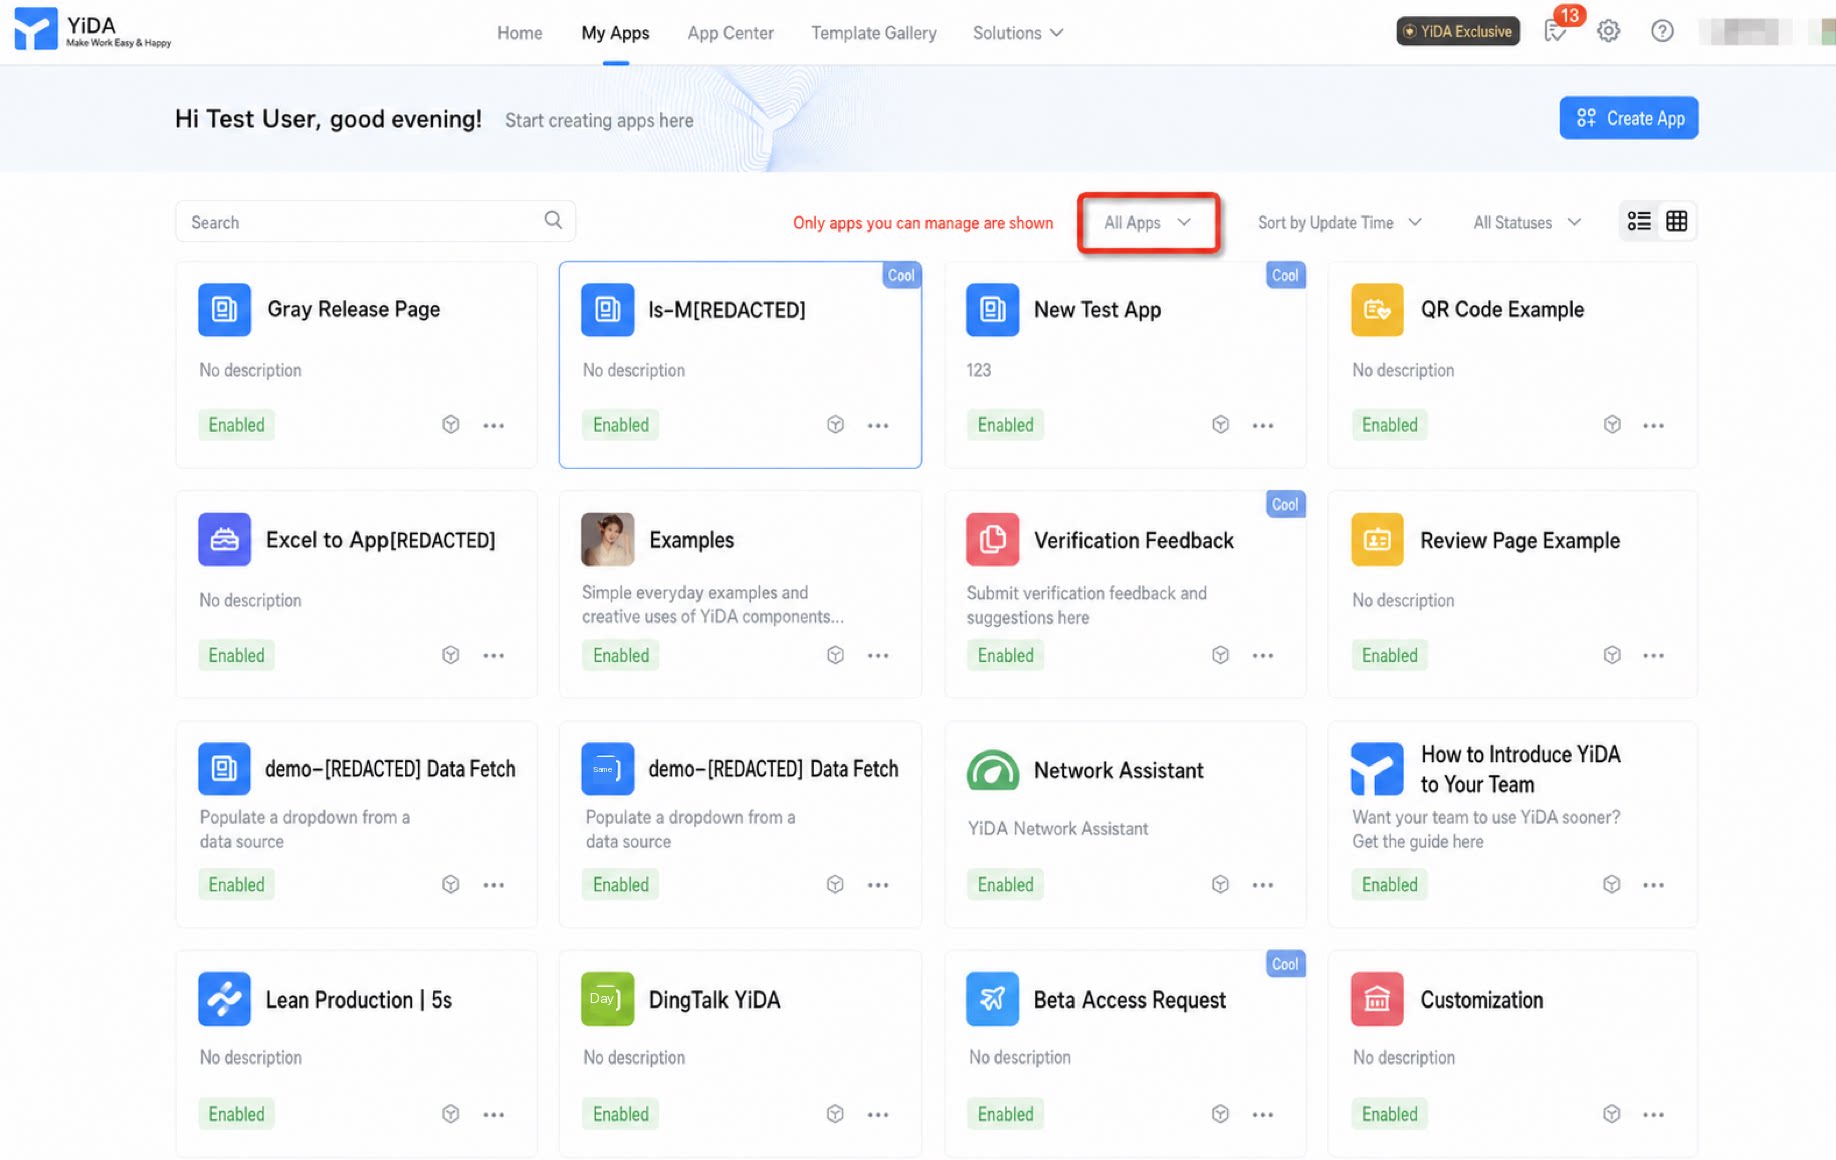Open the settings gear icon
This screenshot has height=1160, width=1836.
tap(1608, 31)
